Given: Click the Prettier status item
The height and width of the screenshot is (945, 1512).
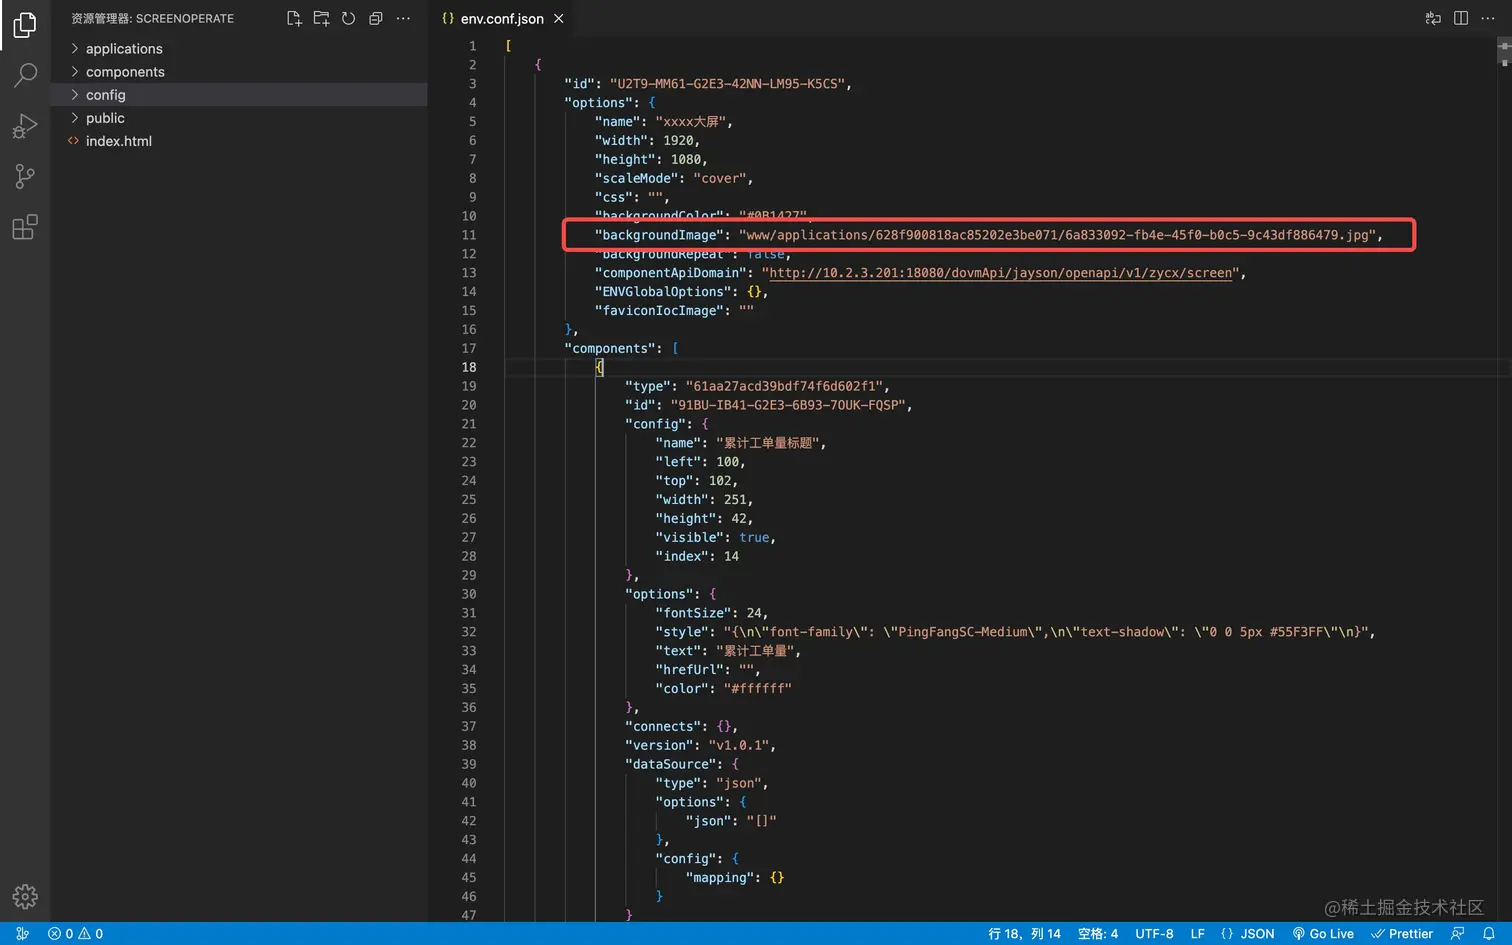Looking at the screenshot, I should coord(1402,934).
